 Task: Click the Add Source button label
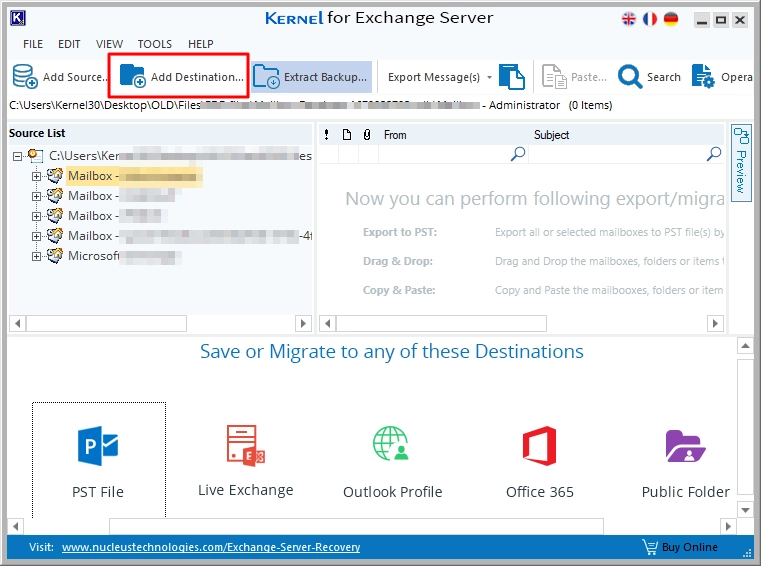[x=75, y=77]
